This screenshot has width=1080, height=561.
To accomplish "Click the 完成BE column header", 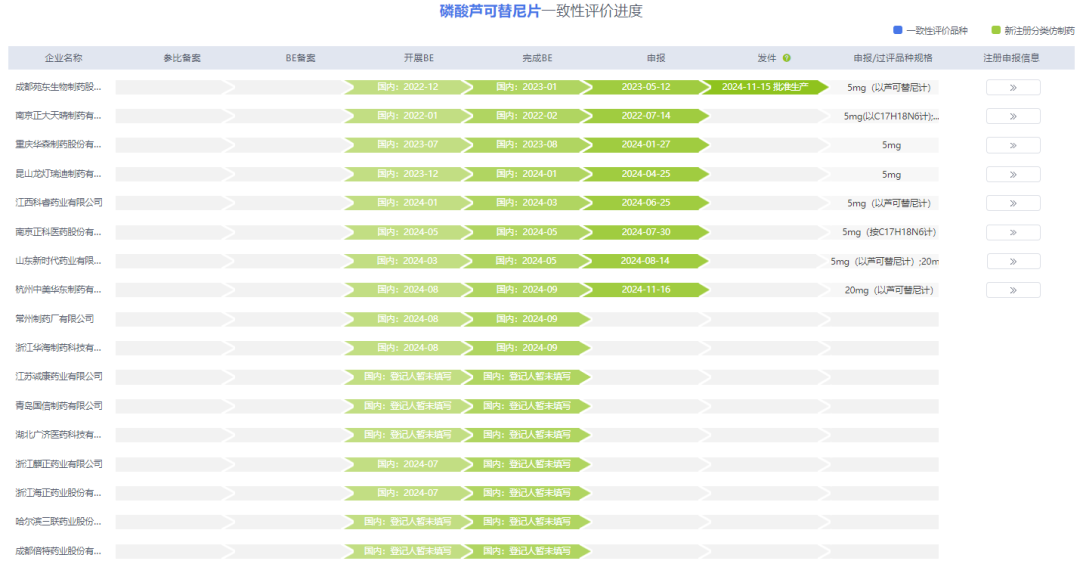I will (537, 58).
